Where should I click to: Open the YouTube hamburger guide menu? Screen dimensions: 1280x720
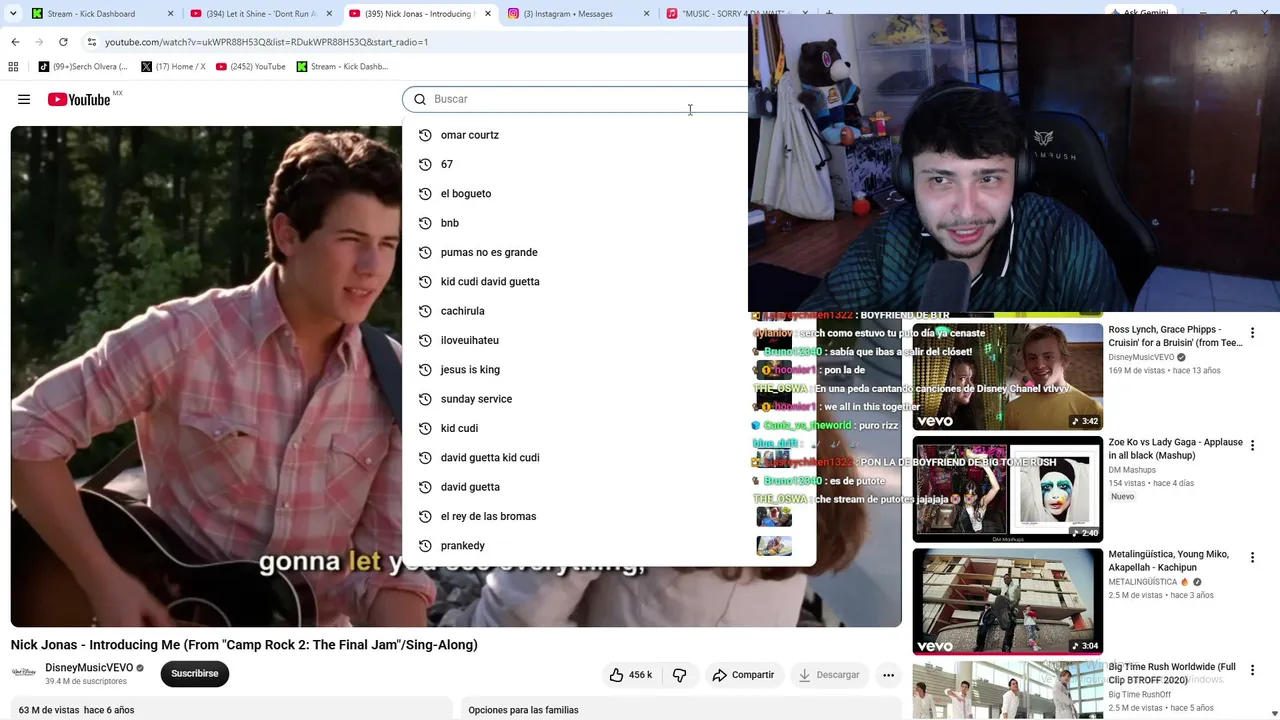click(x=24, y=99)
